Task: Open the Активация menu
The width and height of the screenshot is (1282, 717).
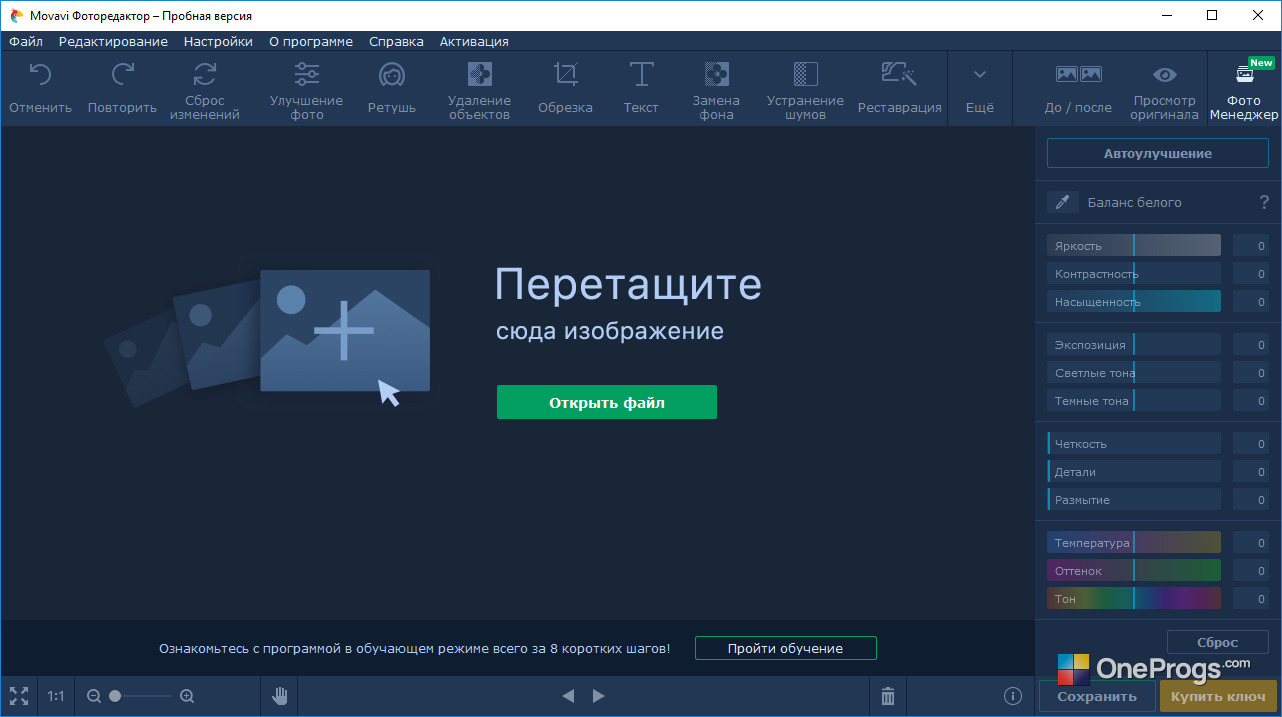Action: pyautogui.click(x=474, y=41)
